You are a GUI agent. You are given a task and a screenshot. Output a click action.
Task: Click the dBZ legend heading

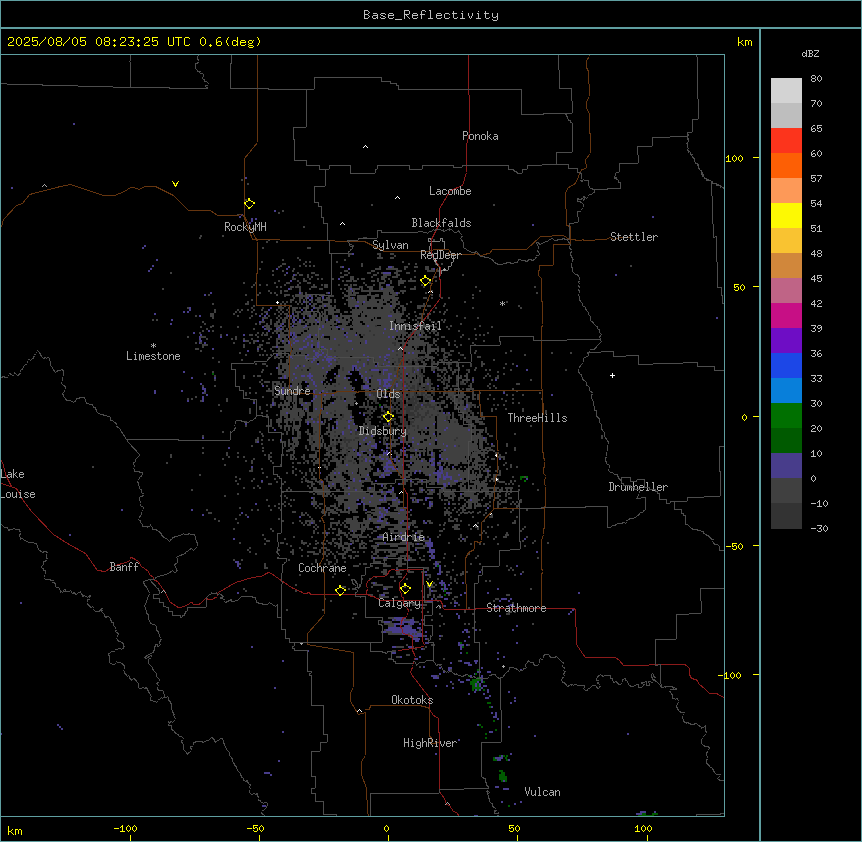click(810, 53)
